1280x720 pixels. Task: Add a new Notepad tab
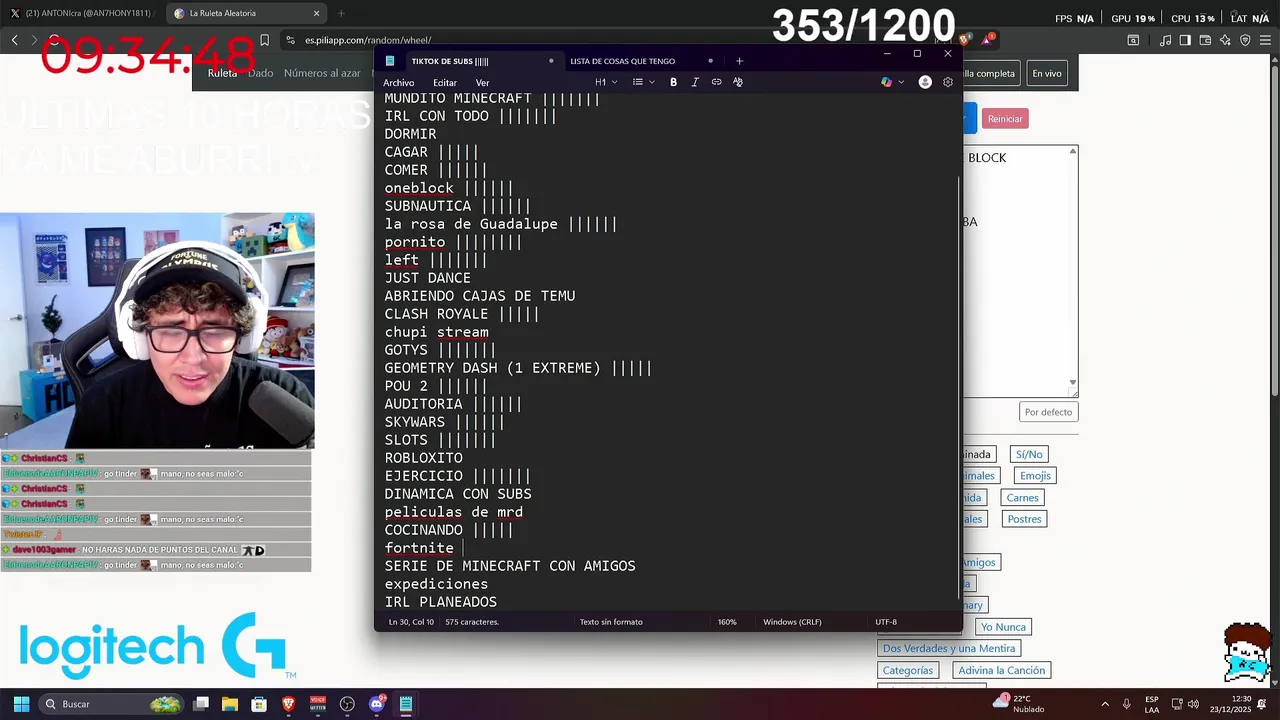[739, 61]
